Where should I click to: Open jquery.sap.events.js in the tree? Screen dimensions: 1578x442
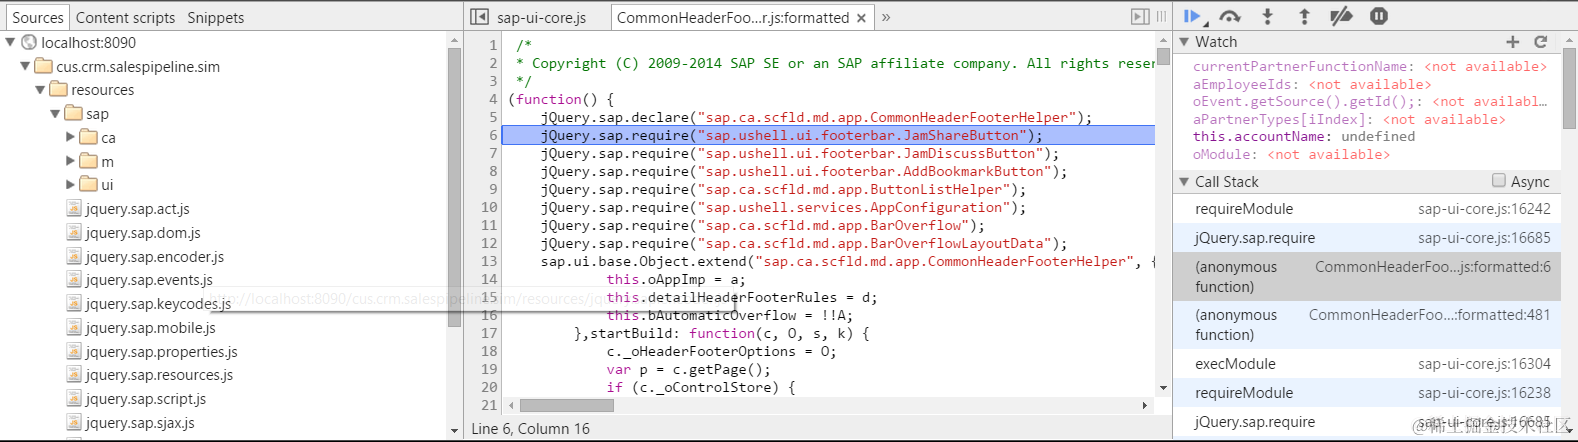(x=149, y=280)
